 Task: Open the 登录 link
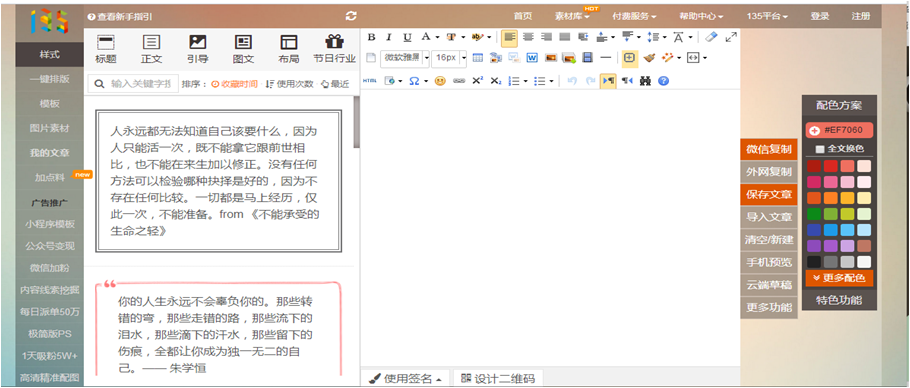(820, 16)
